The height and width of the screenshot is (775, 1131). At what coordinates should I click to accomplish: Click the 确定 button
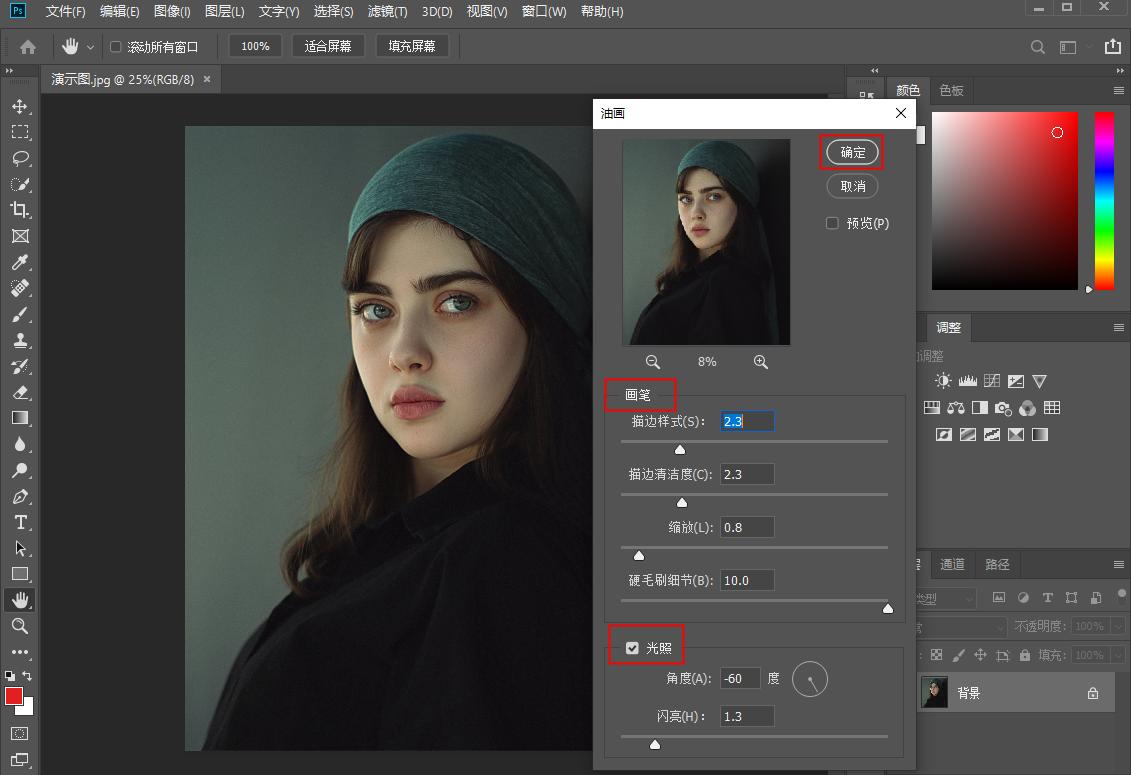pyautogui.click(x=853, y=152)
